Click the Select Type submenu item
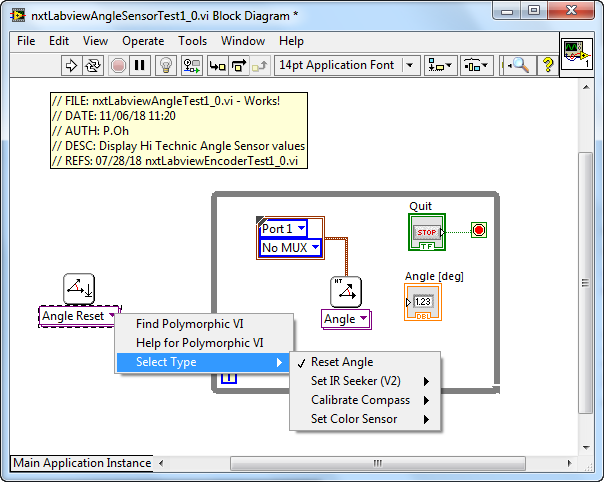 point(203,362)
